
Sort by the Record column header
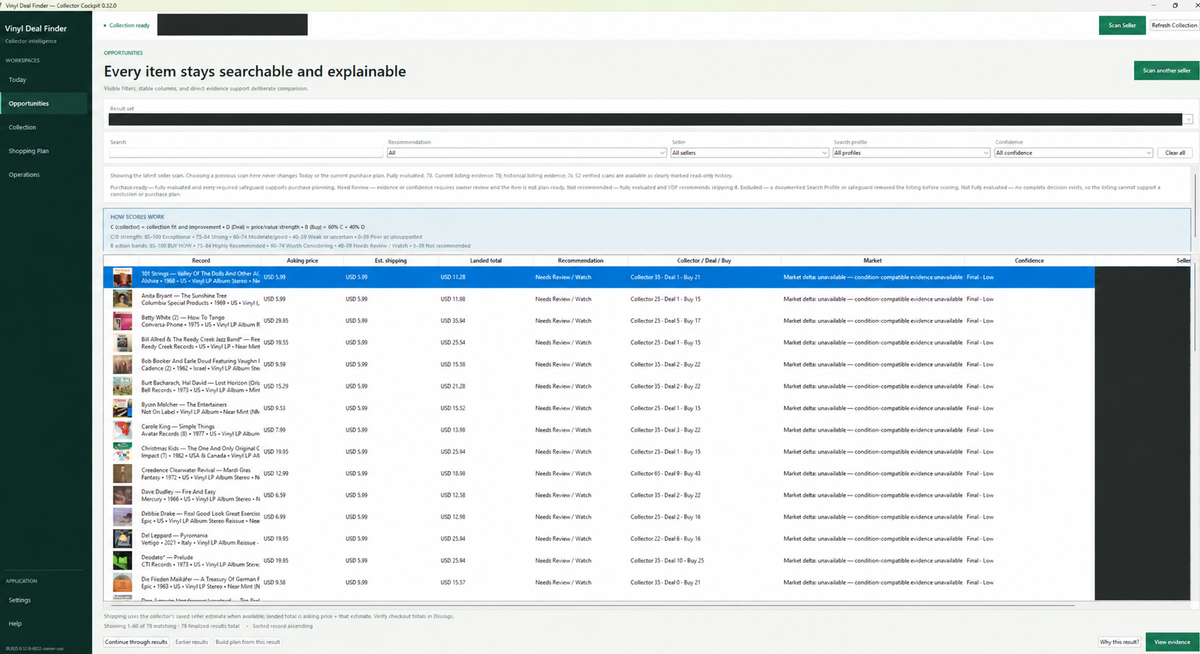point(200,260)
